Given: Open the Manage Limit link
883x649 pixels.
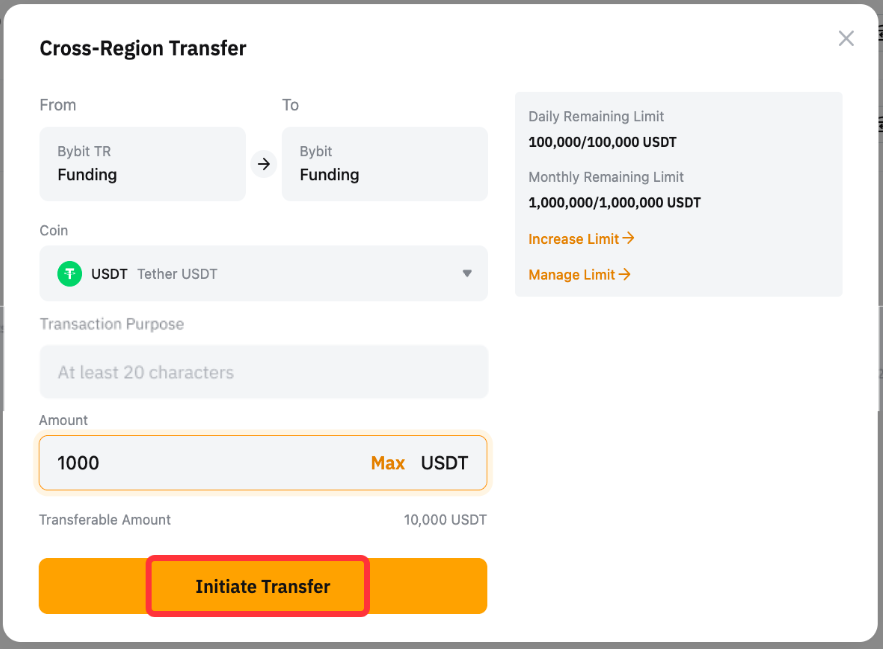Looking at the screenshot, I should [x=572, y=275].
